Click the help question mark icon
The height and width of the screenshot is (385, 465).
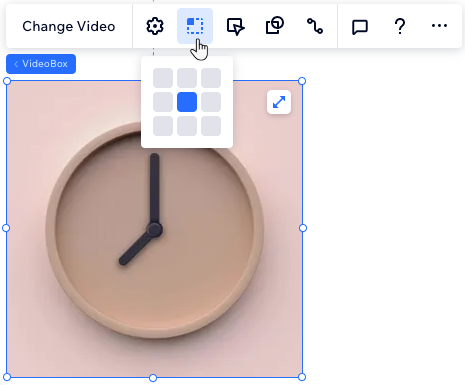pos(400,26)
